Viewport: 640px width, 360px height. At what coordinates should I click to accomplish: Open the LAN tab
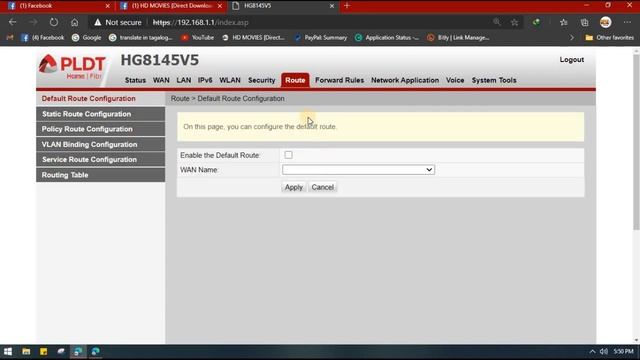(184, 80)
